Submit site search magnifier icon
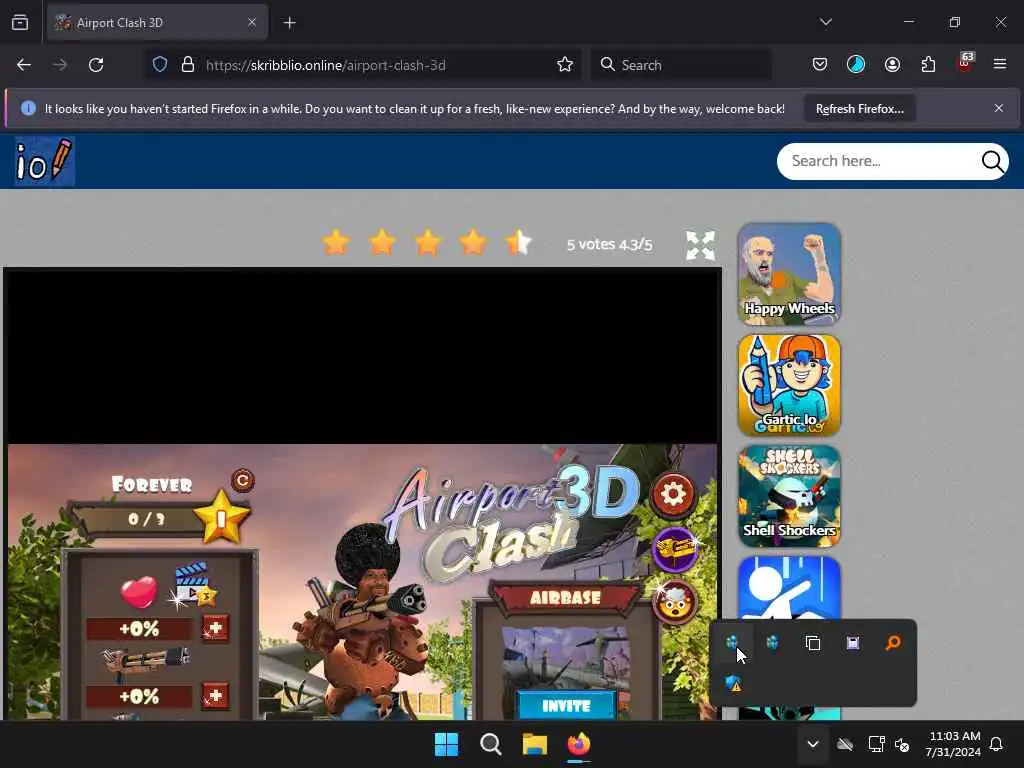 click(993, 161)
